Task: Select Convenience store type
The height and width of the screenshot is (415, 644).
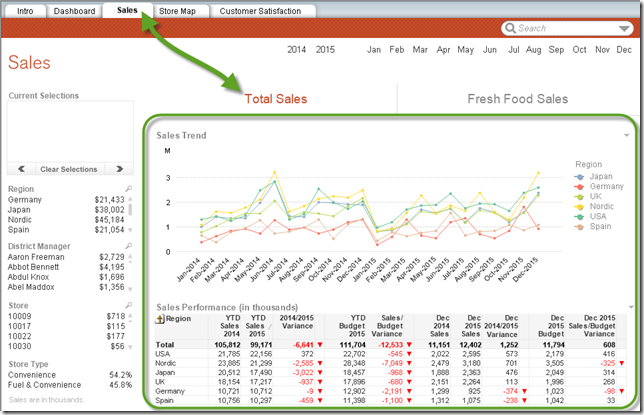Action: click(x=35, y=374)
